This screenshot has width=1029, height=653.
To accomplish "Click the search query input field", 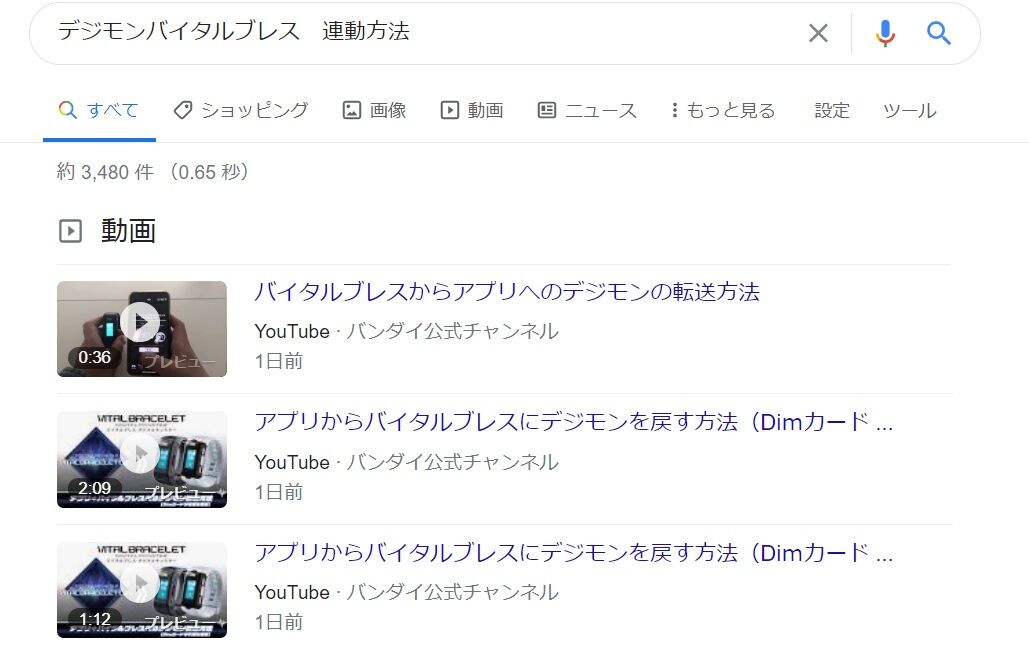I will 400,33.
